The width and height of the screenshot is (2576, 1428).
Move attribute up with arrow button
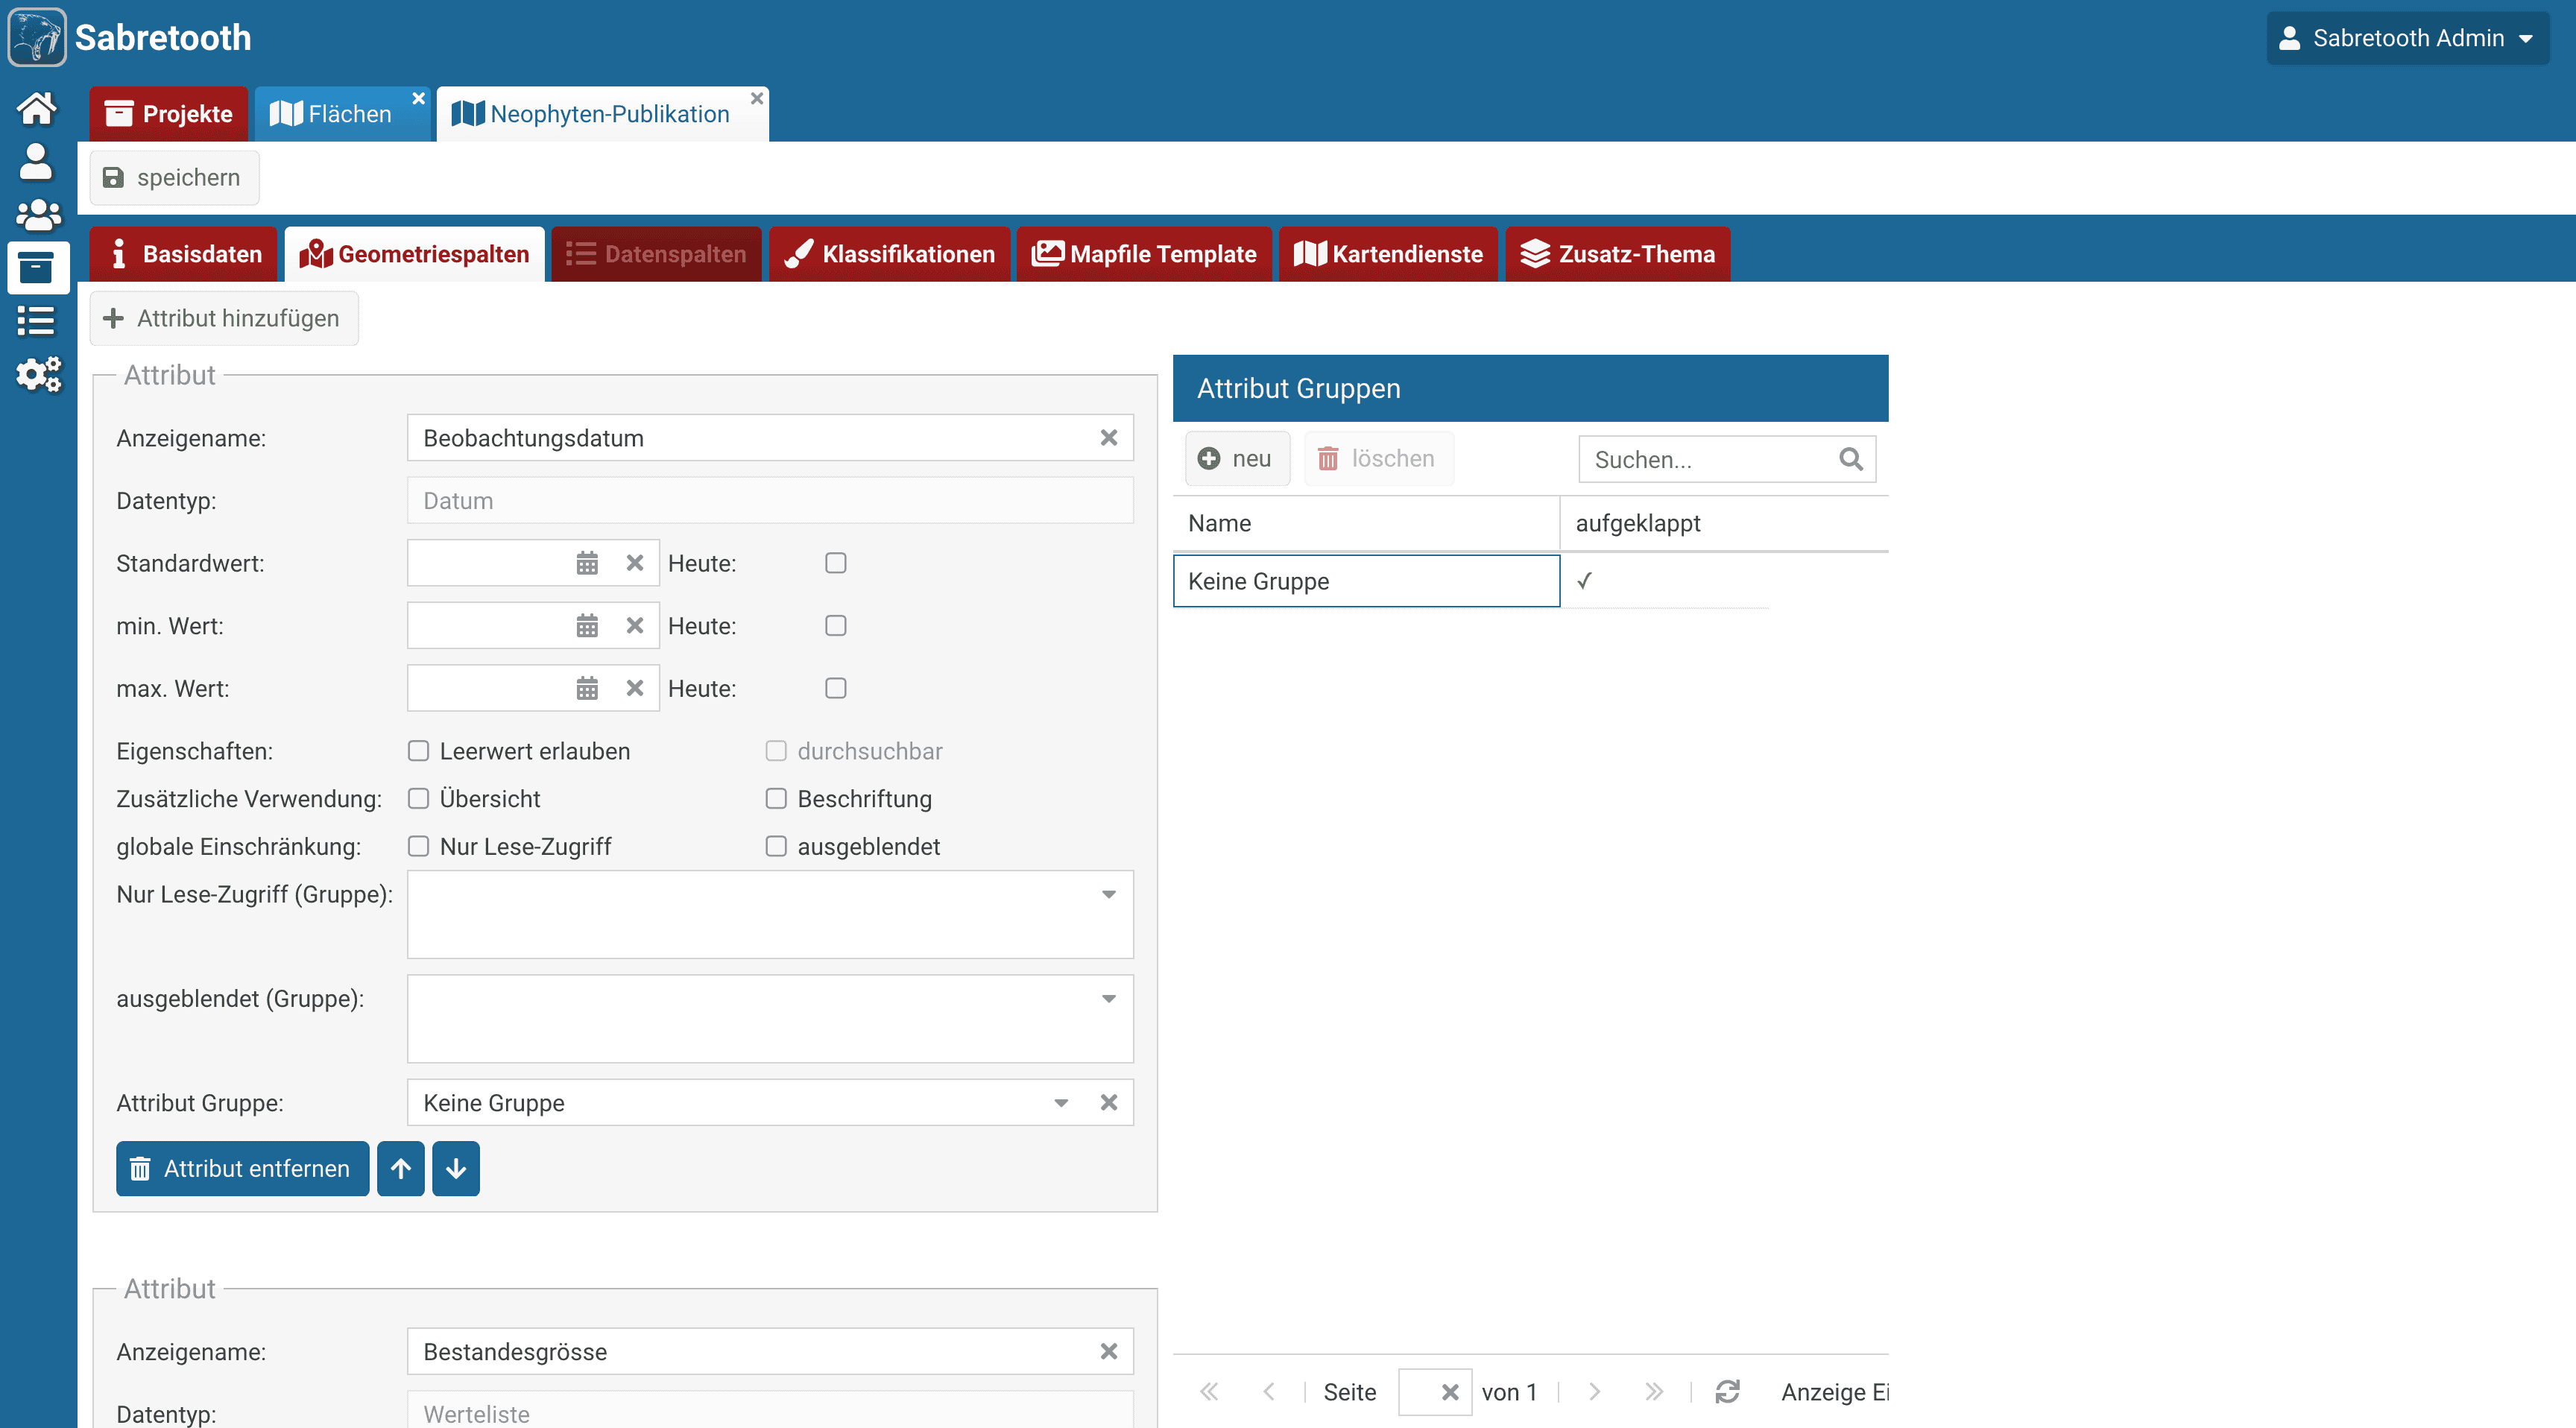401,1169
